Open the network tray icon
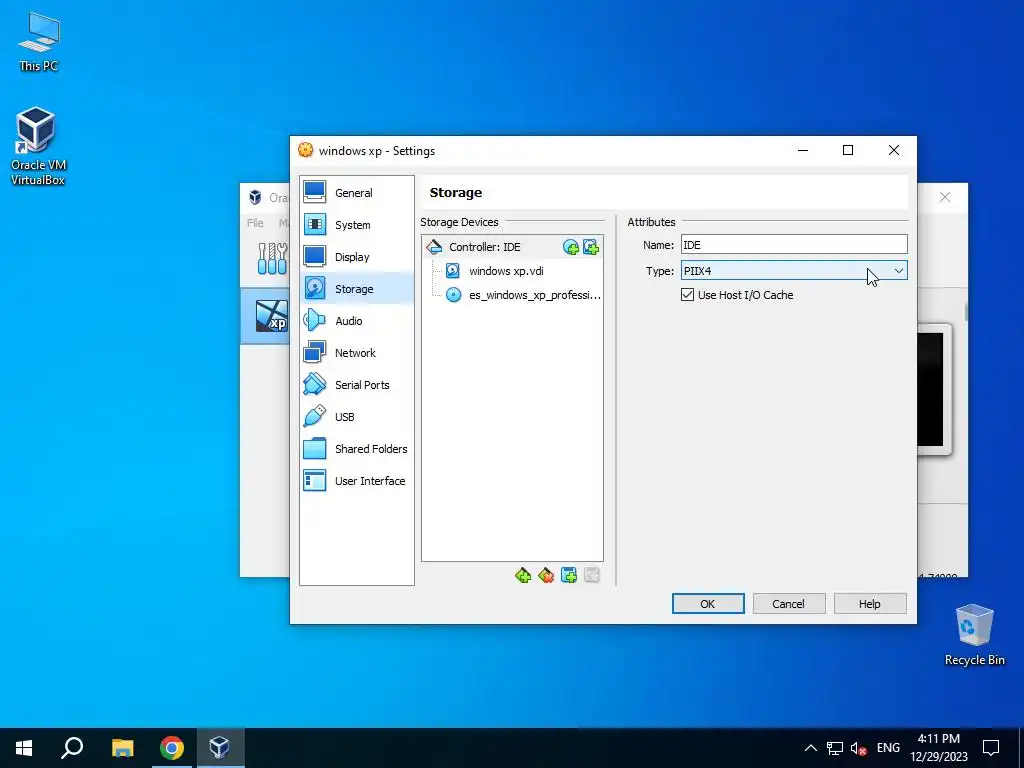 coord(835,748)
